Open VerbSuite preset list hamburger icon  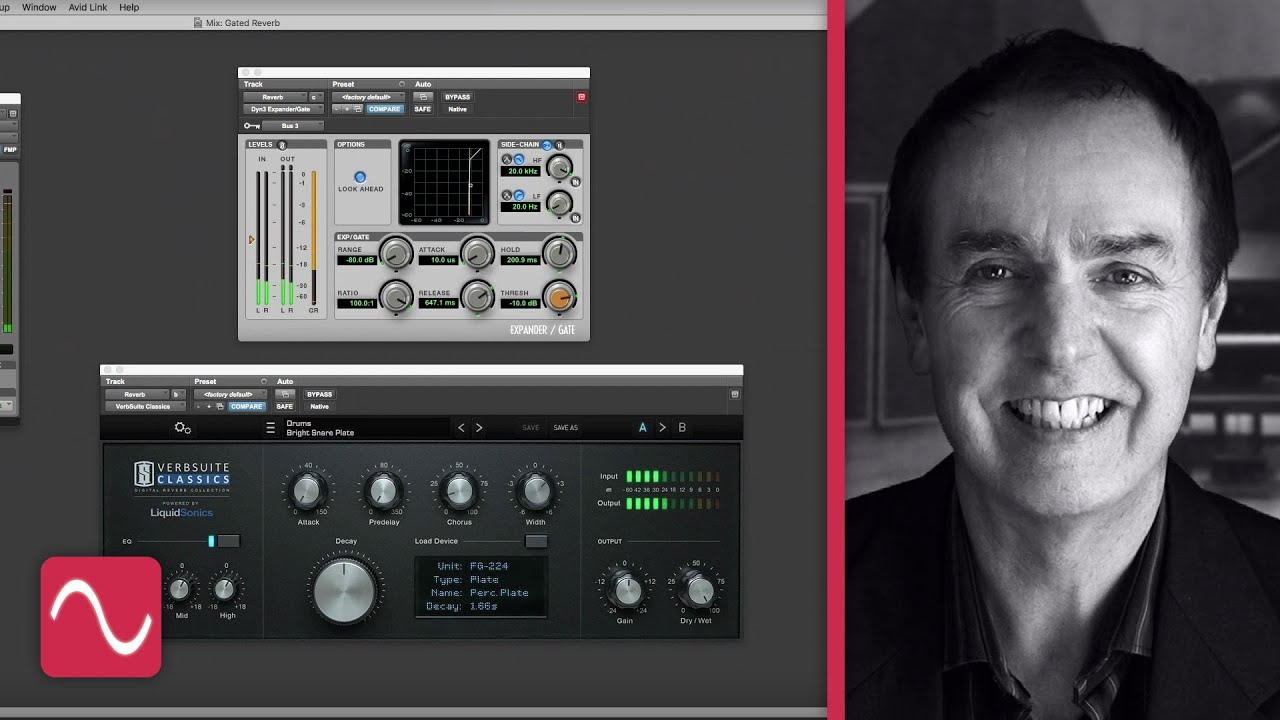[270, 428]
